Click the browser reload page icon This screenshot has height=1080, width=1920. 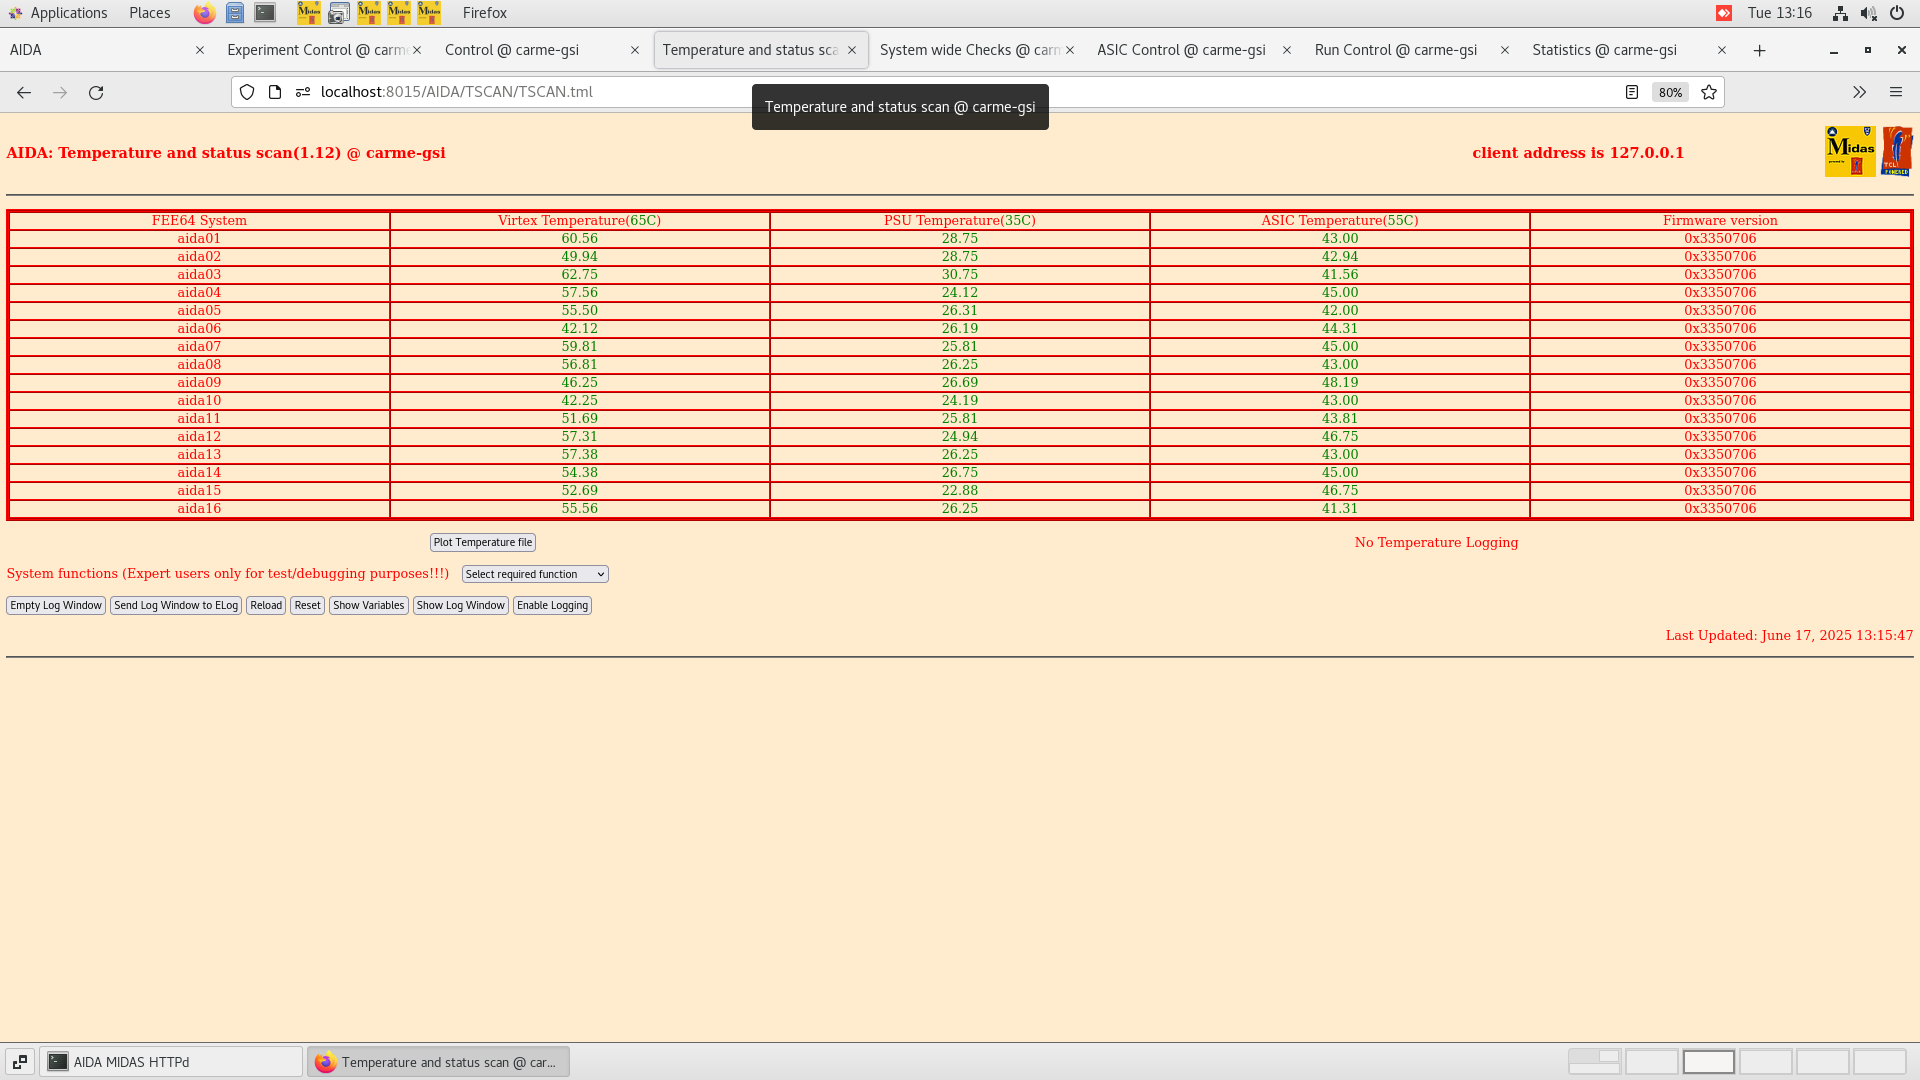click(96, 92)
